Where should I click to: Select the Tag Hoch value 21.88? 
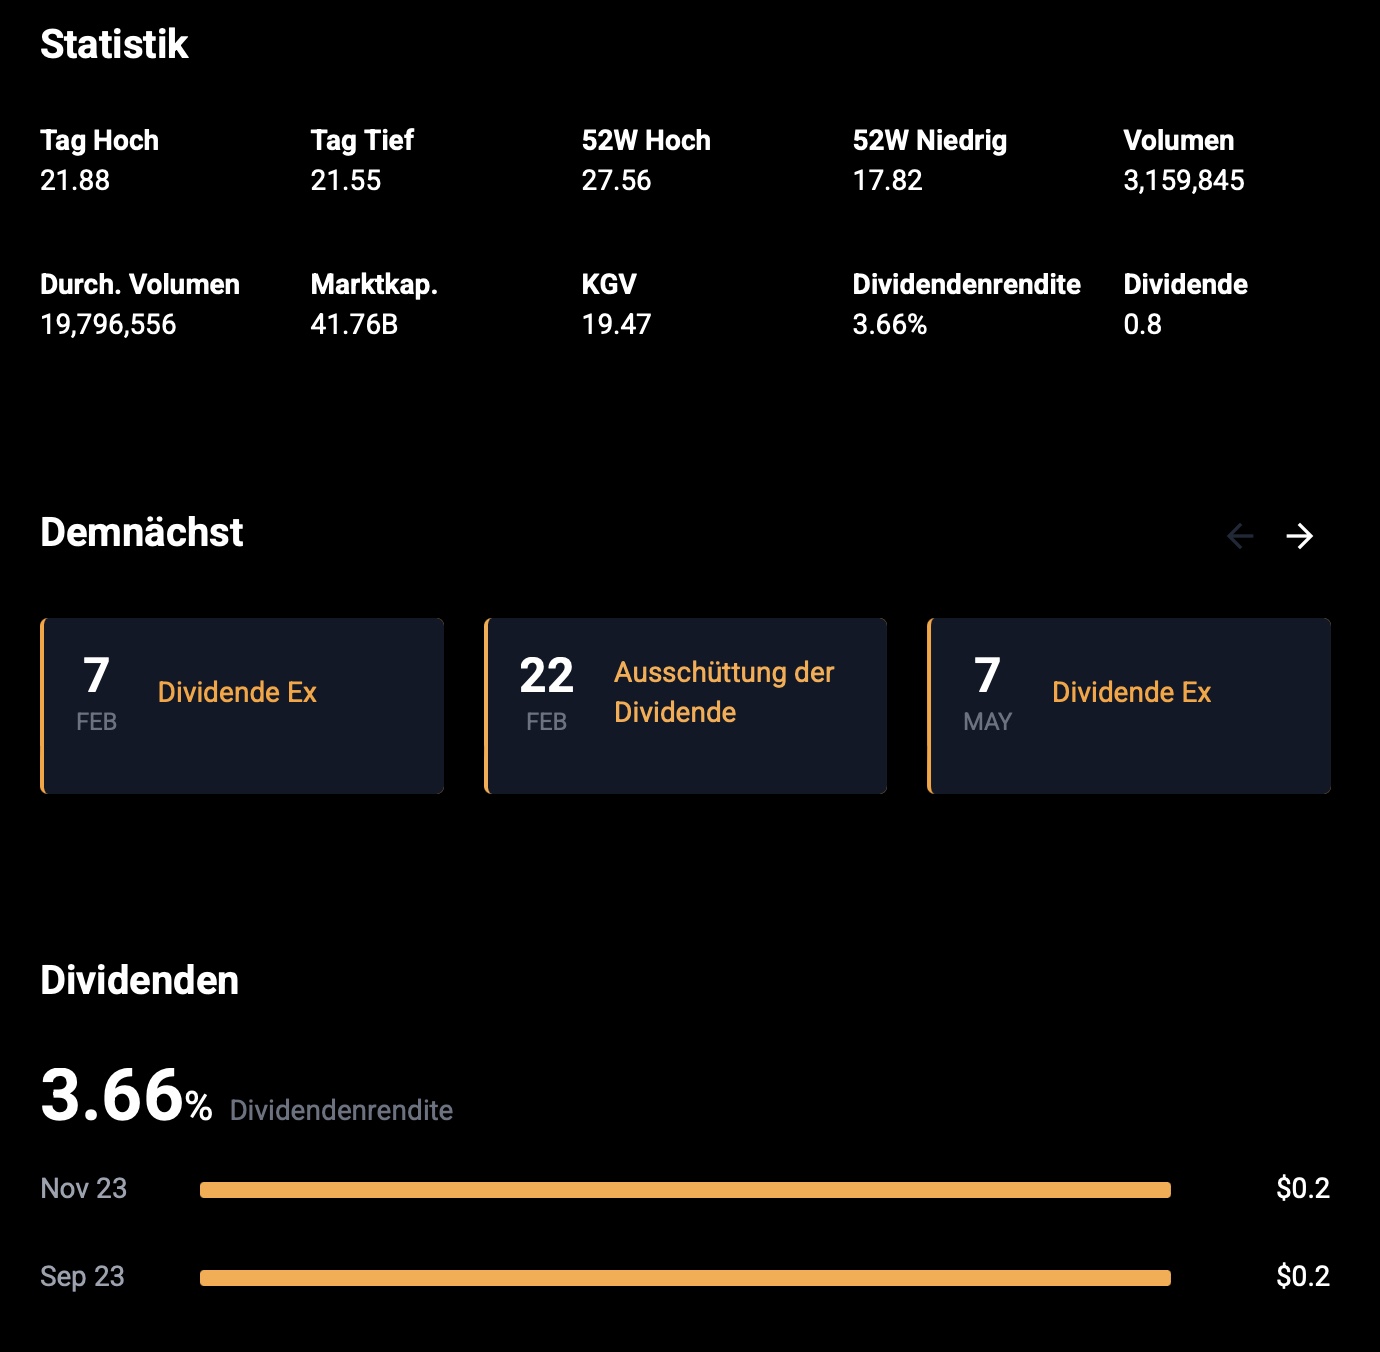click(75, 181)
